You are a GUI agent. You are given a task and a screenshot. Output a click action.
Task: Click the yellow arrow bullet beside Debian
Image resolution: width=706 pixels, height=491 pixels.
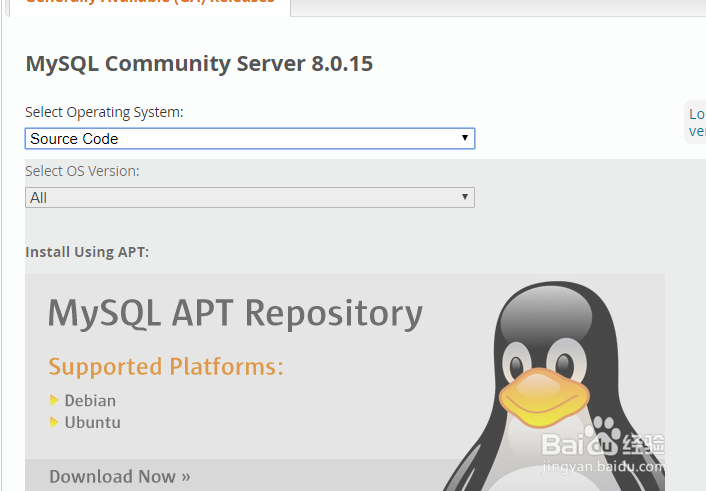coord(54,400)
